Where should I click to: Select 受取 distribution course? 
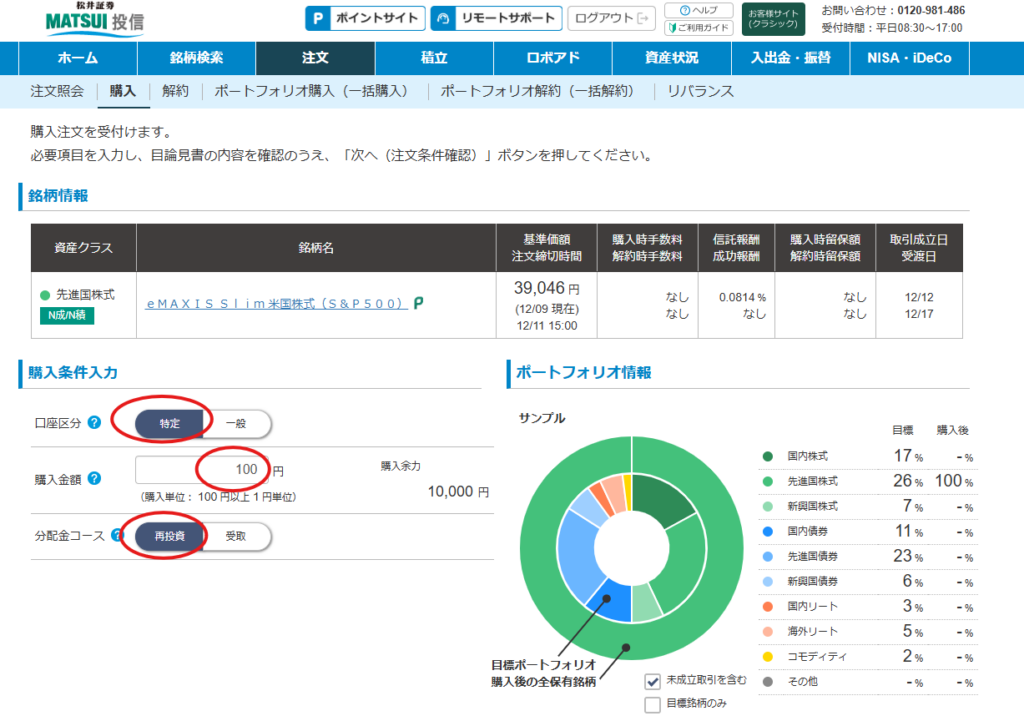click(x=235, y=536)
